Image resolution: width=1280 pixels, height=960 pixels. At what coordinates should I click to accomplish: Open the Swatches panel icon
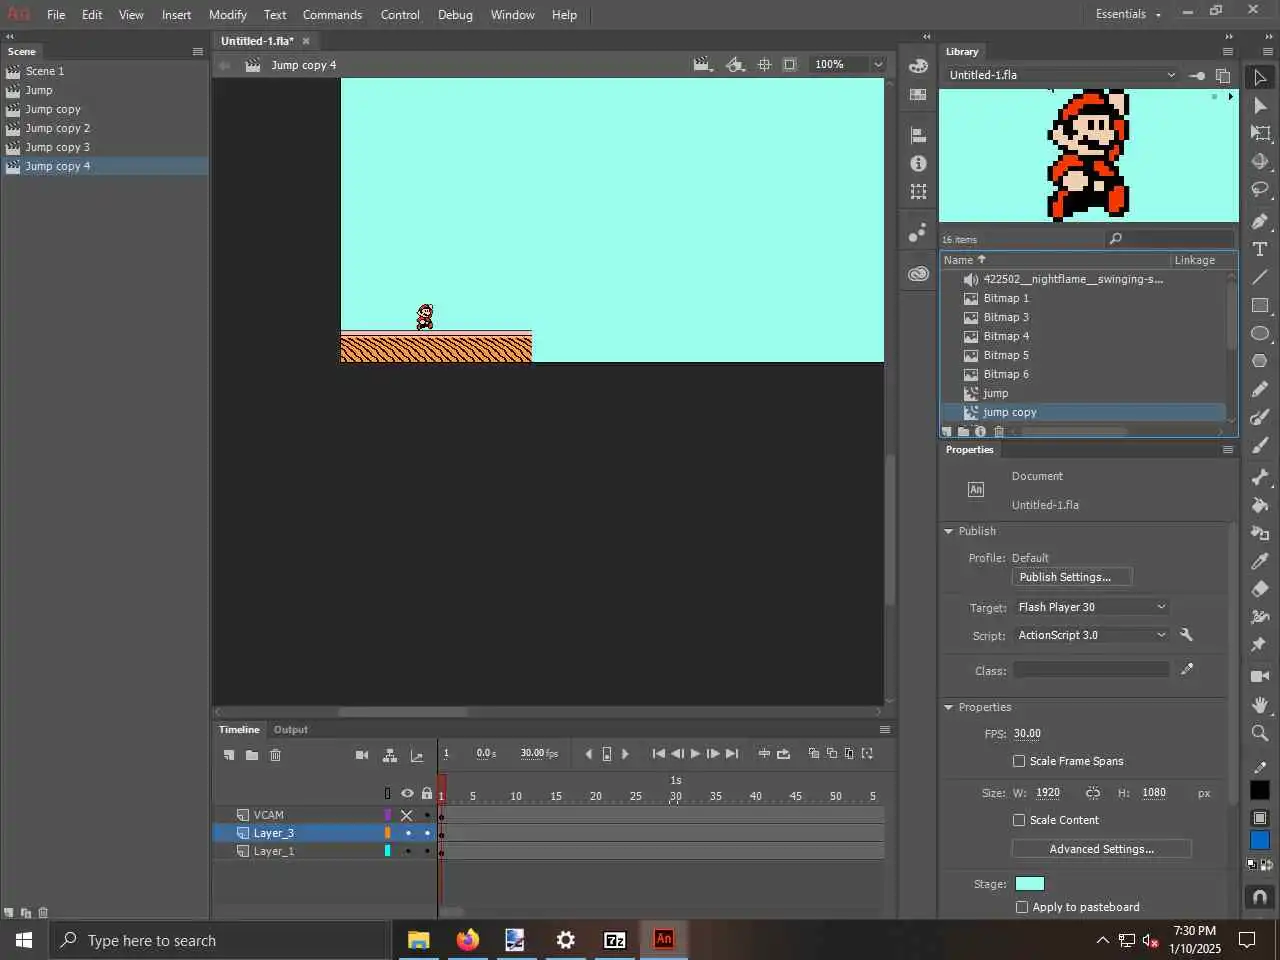pyautogui.click(x=918, y=94)
